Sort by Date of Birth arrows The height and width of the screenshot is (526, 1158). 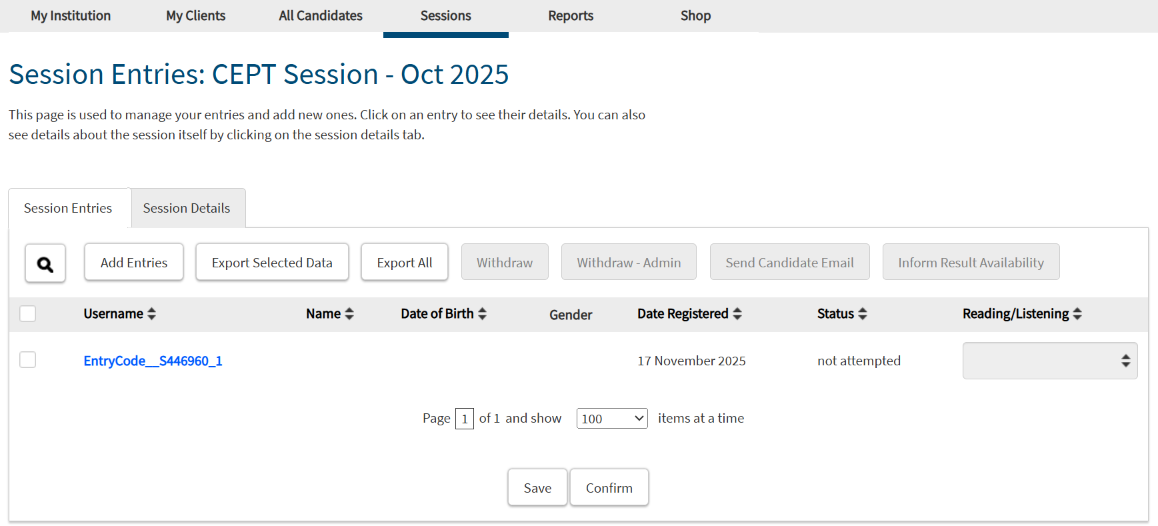(x=482, y=314)
